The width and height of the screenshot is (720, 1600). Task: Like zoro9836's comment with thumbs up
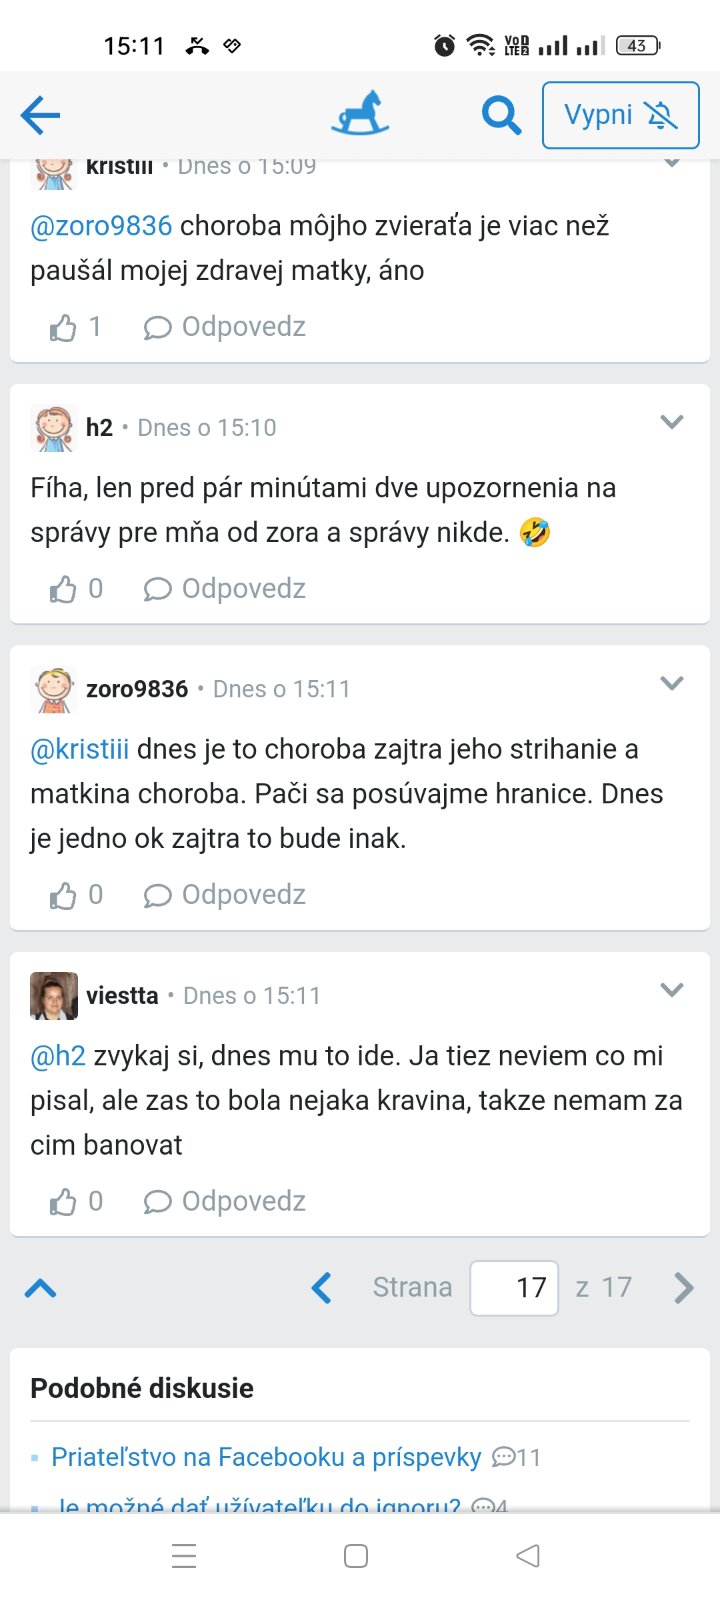tap(64, 895)
